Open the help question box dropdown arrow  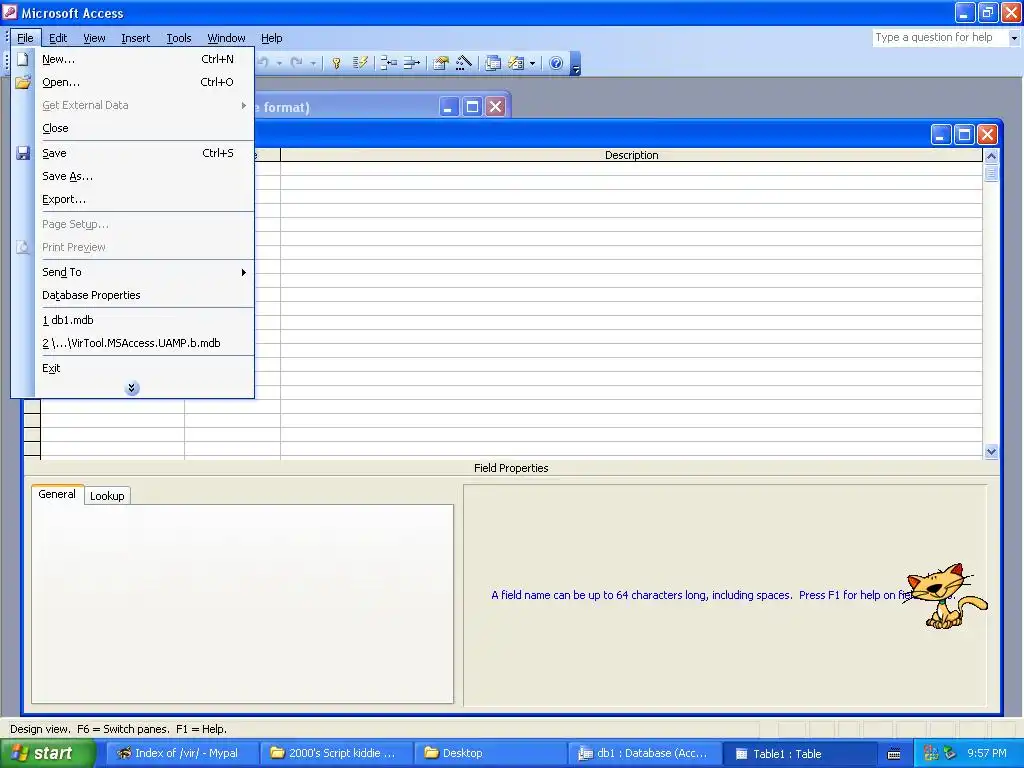click(1014, 38)
